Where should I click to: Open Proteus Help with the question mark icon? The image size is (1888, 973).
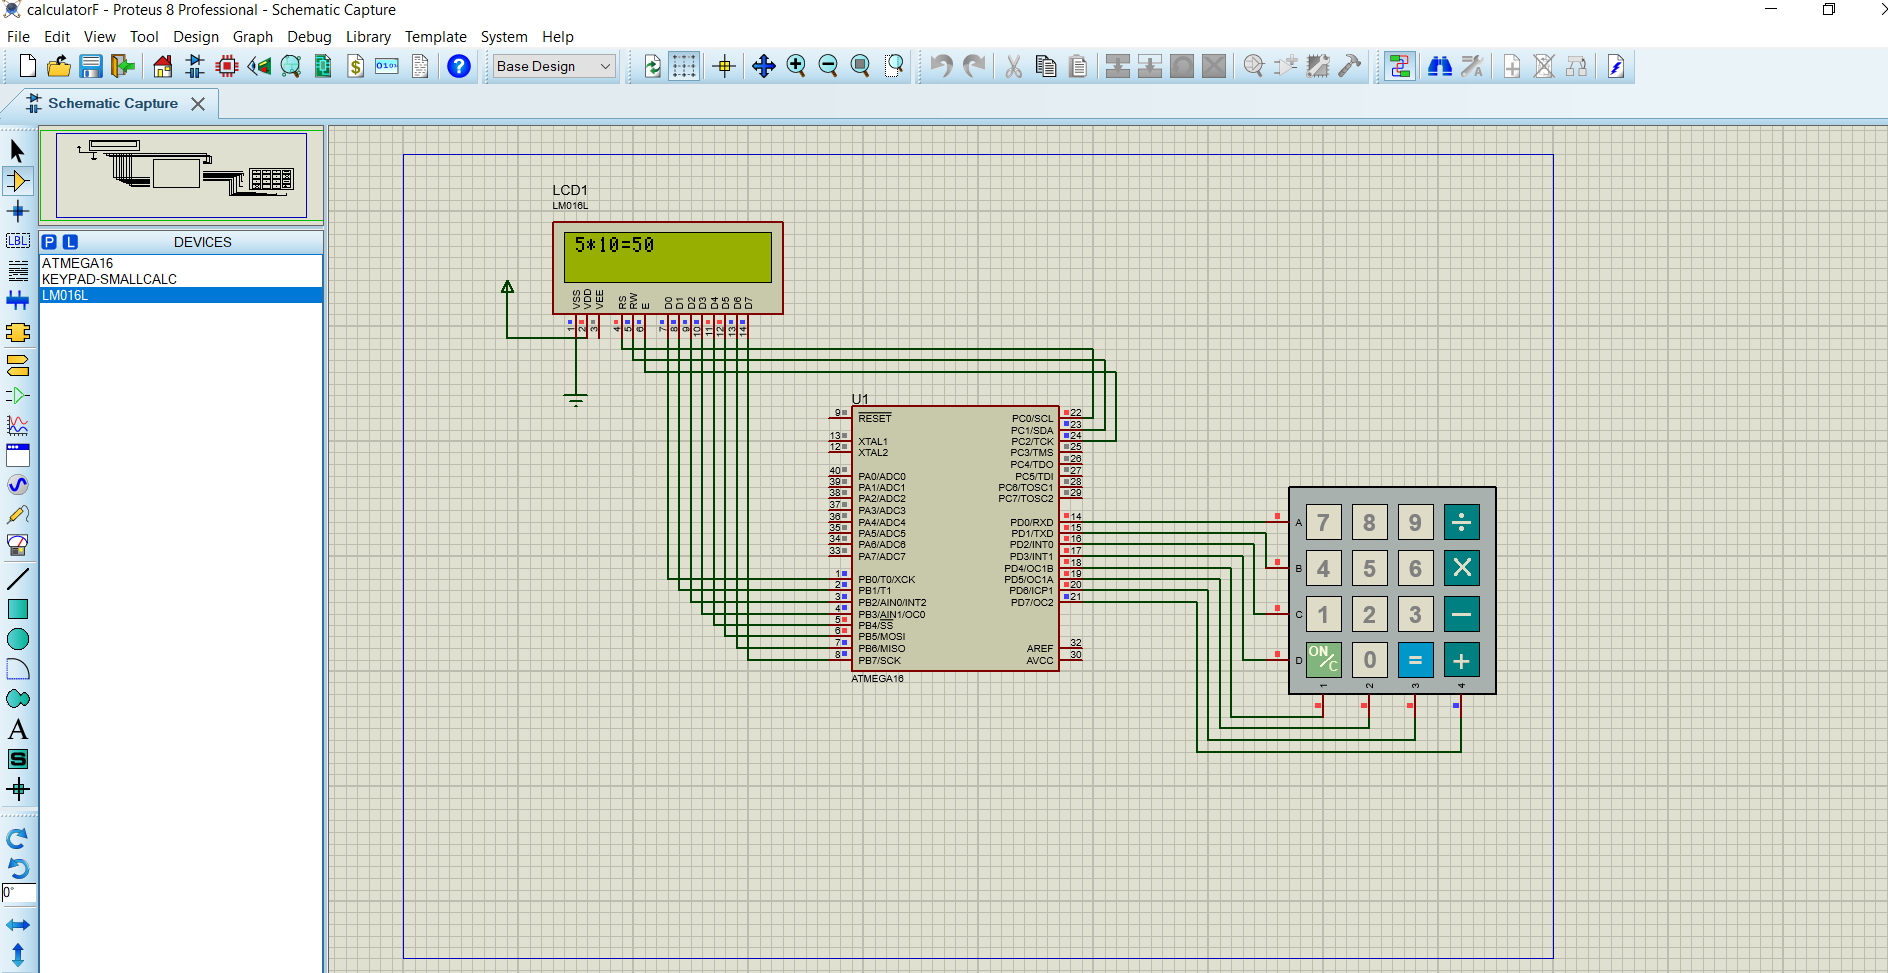tap(458, 66)
